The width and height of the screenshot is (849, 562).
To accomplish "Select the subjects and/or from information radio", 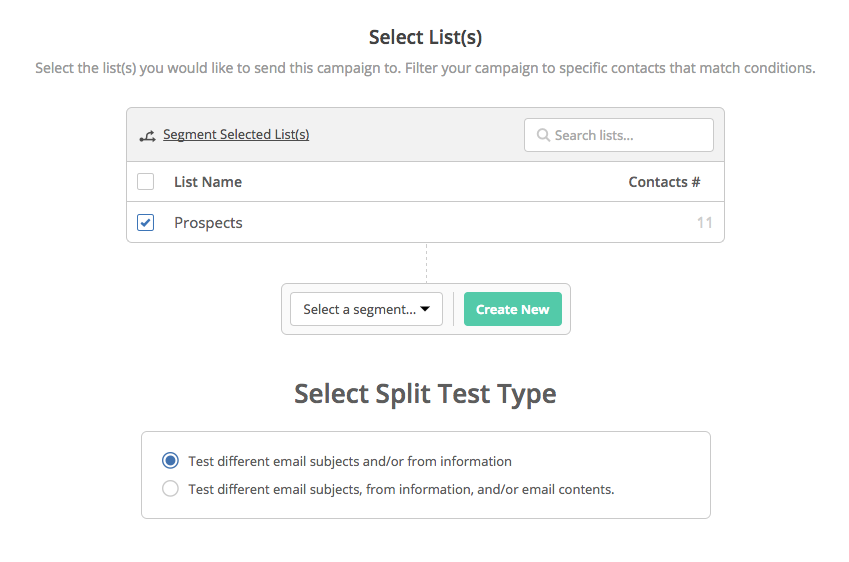I will tap(170, 461).
